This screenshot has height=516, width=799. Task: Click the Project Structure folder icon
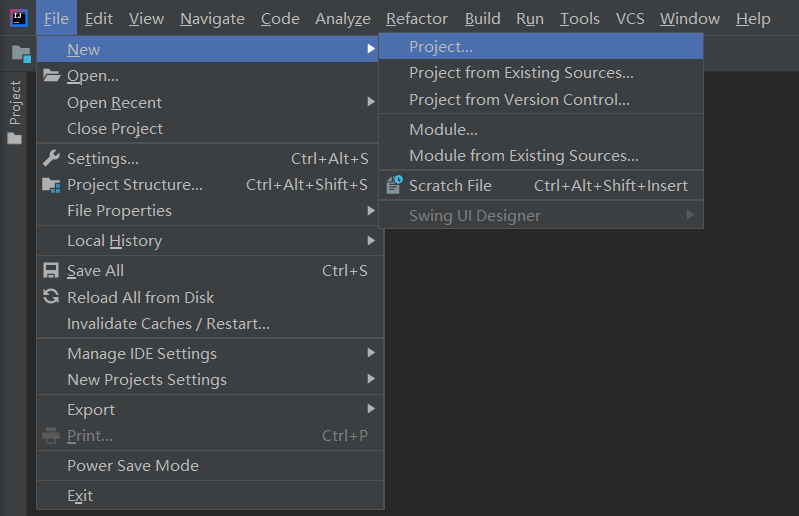(51, 185)
